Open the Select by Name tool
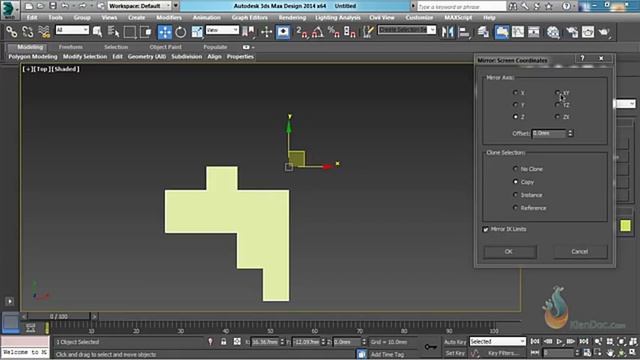The height and width of the screenshot is (360, 640). (x=113, y=32)
